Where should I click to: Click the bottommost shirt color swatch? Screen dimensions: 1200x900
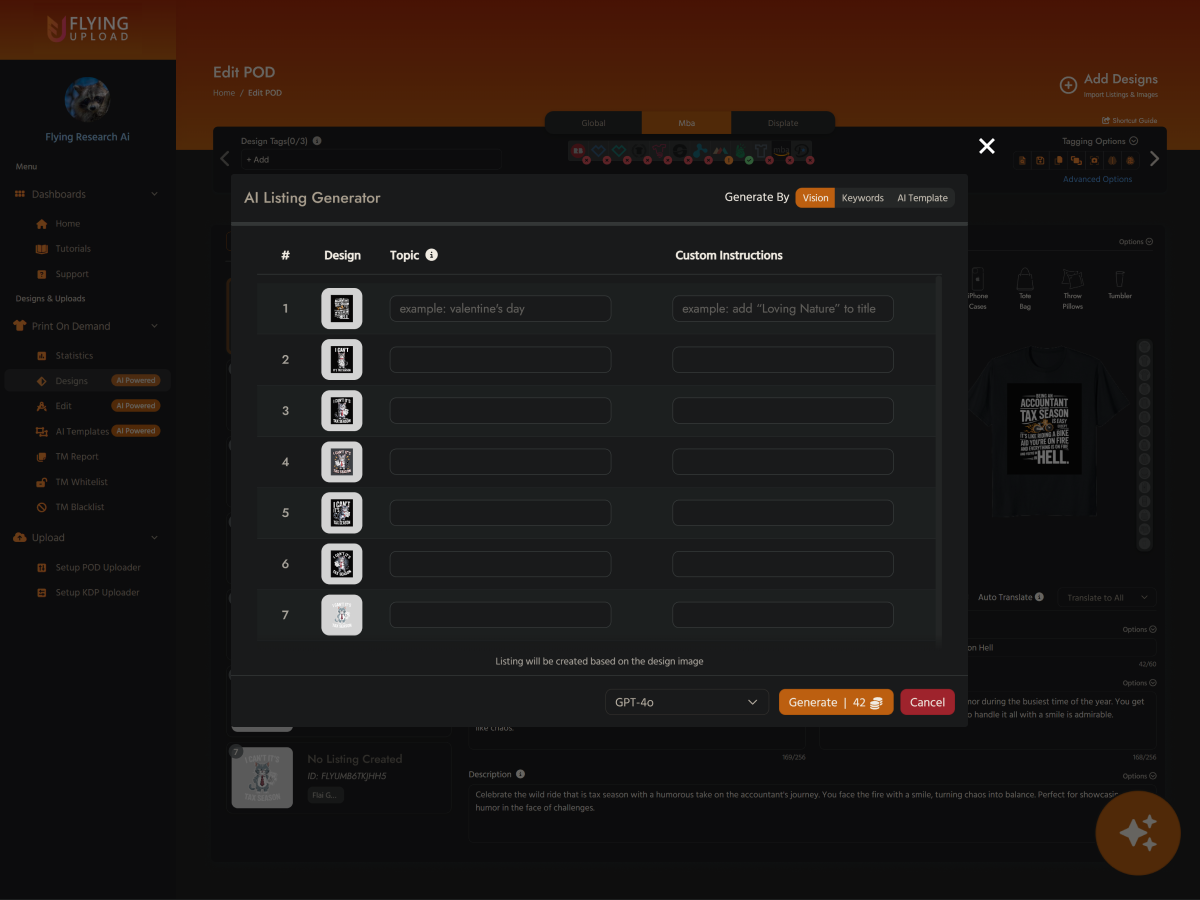[x=1145, y=543]
